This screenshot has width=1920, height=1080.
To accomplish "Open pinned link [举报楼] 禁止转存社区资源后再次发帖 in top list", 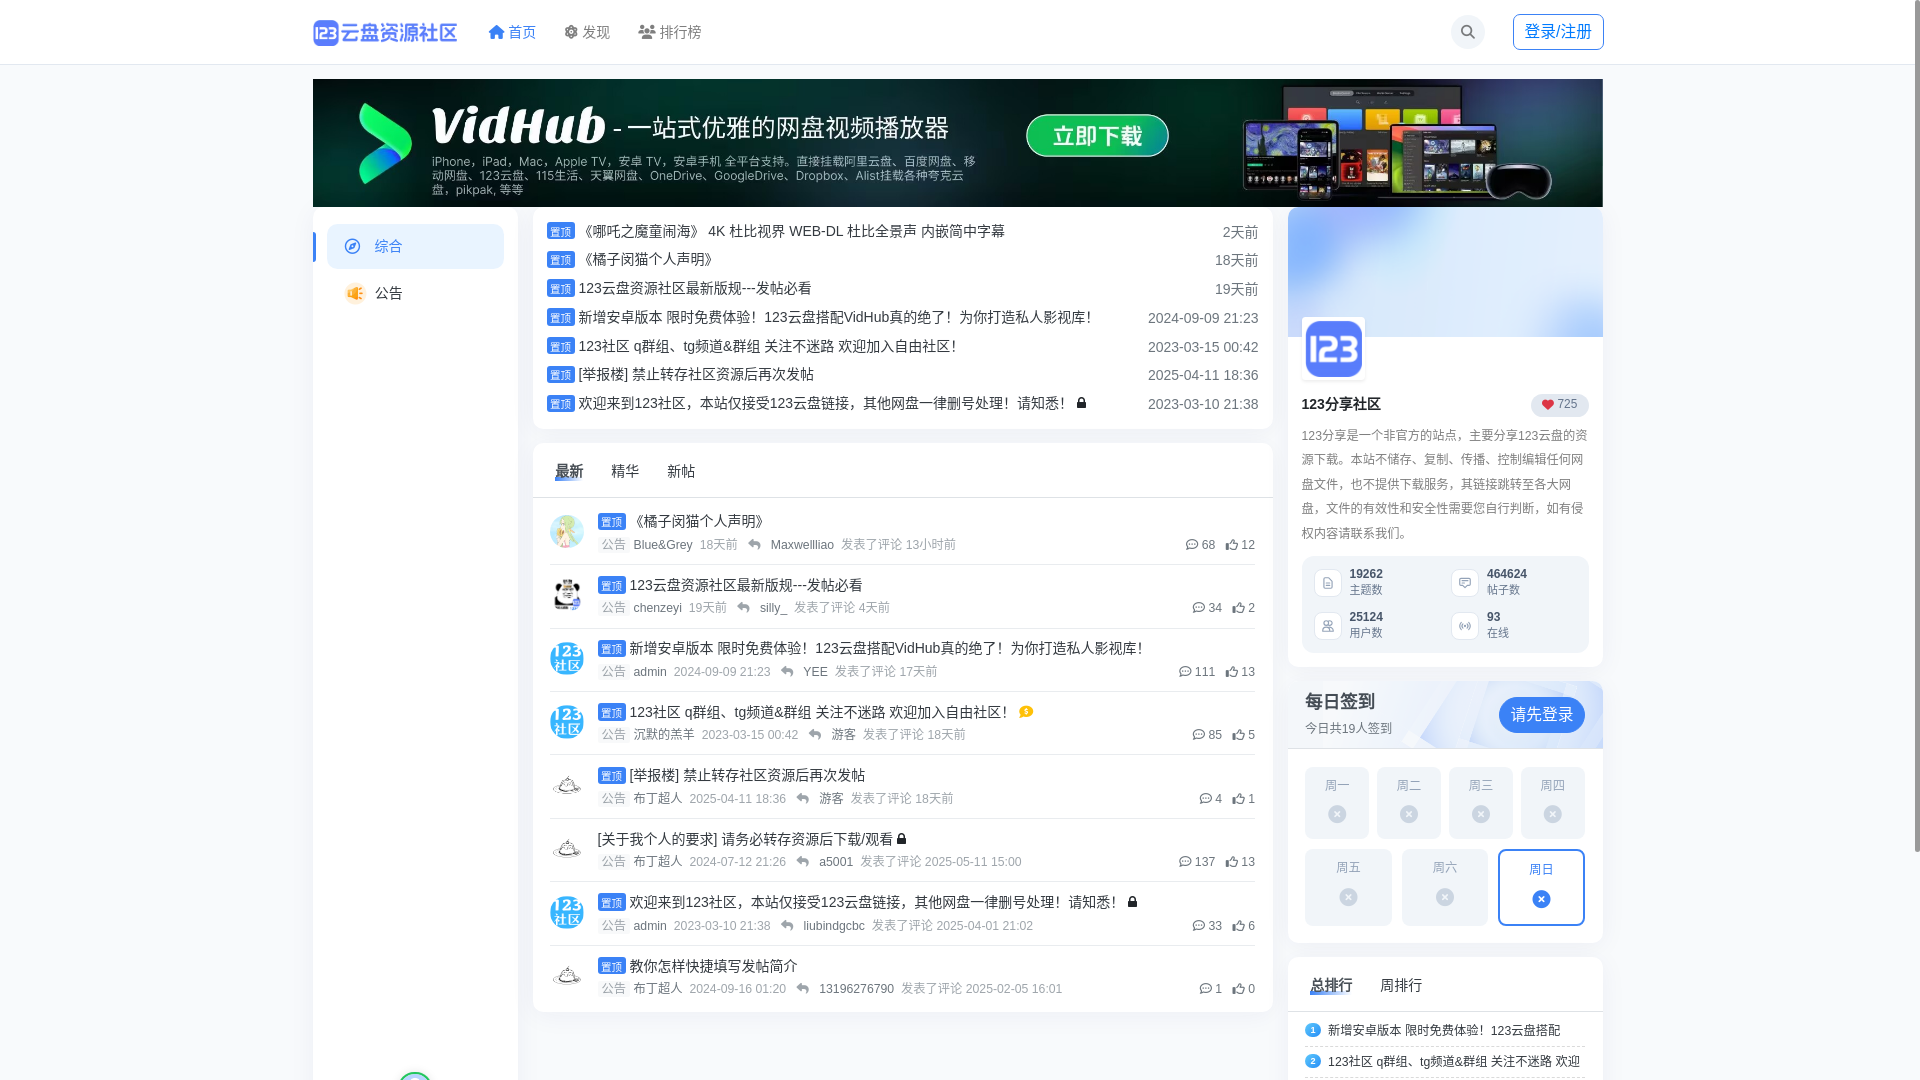I will click(696, 374).
